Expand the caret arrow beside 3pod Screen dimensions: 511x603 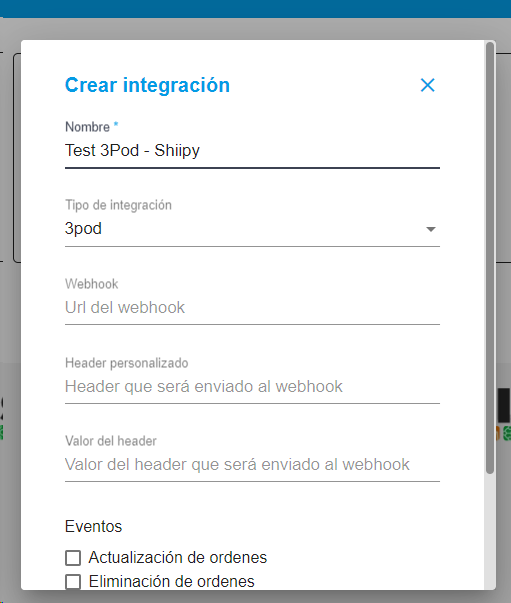(431, 229)
